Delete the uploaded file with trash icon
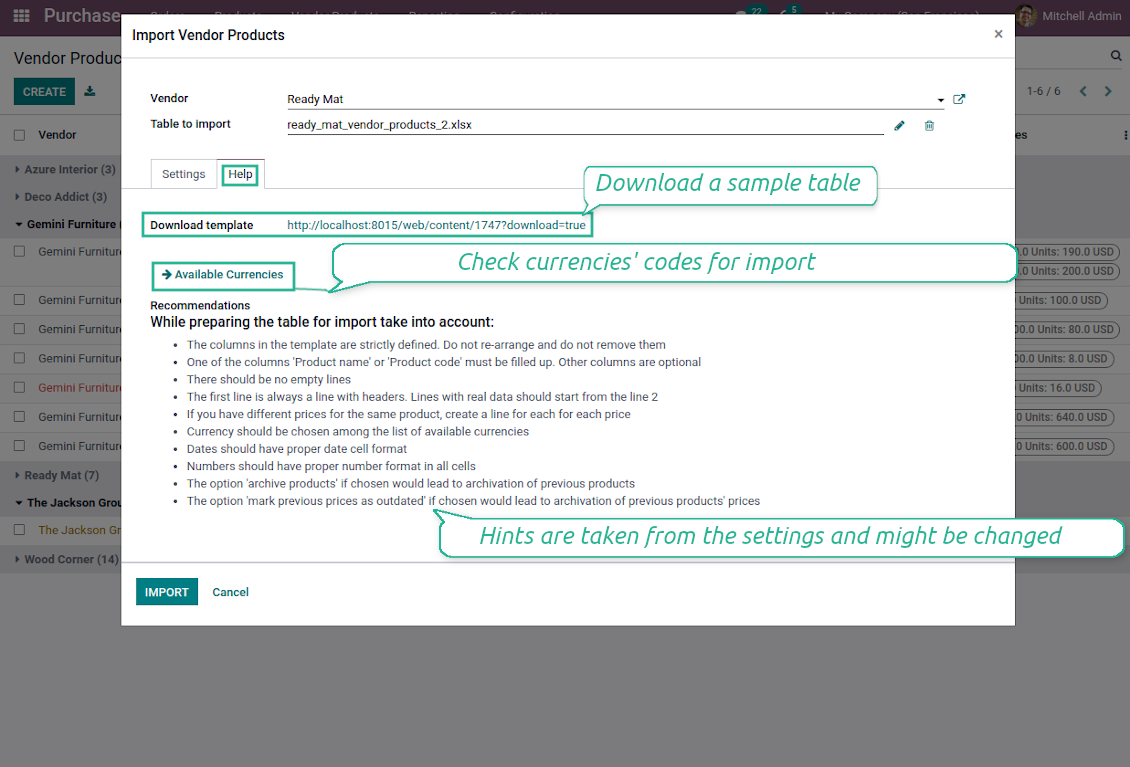Screen dimensions: 1130x767 (x=929, y=125)
